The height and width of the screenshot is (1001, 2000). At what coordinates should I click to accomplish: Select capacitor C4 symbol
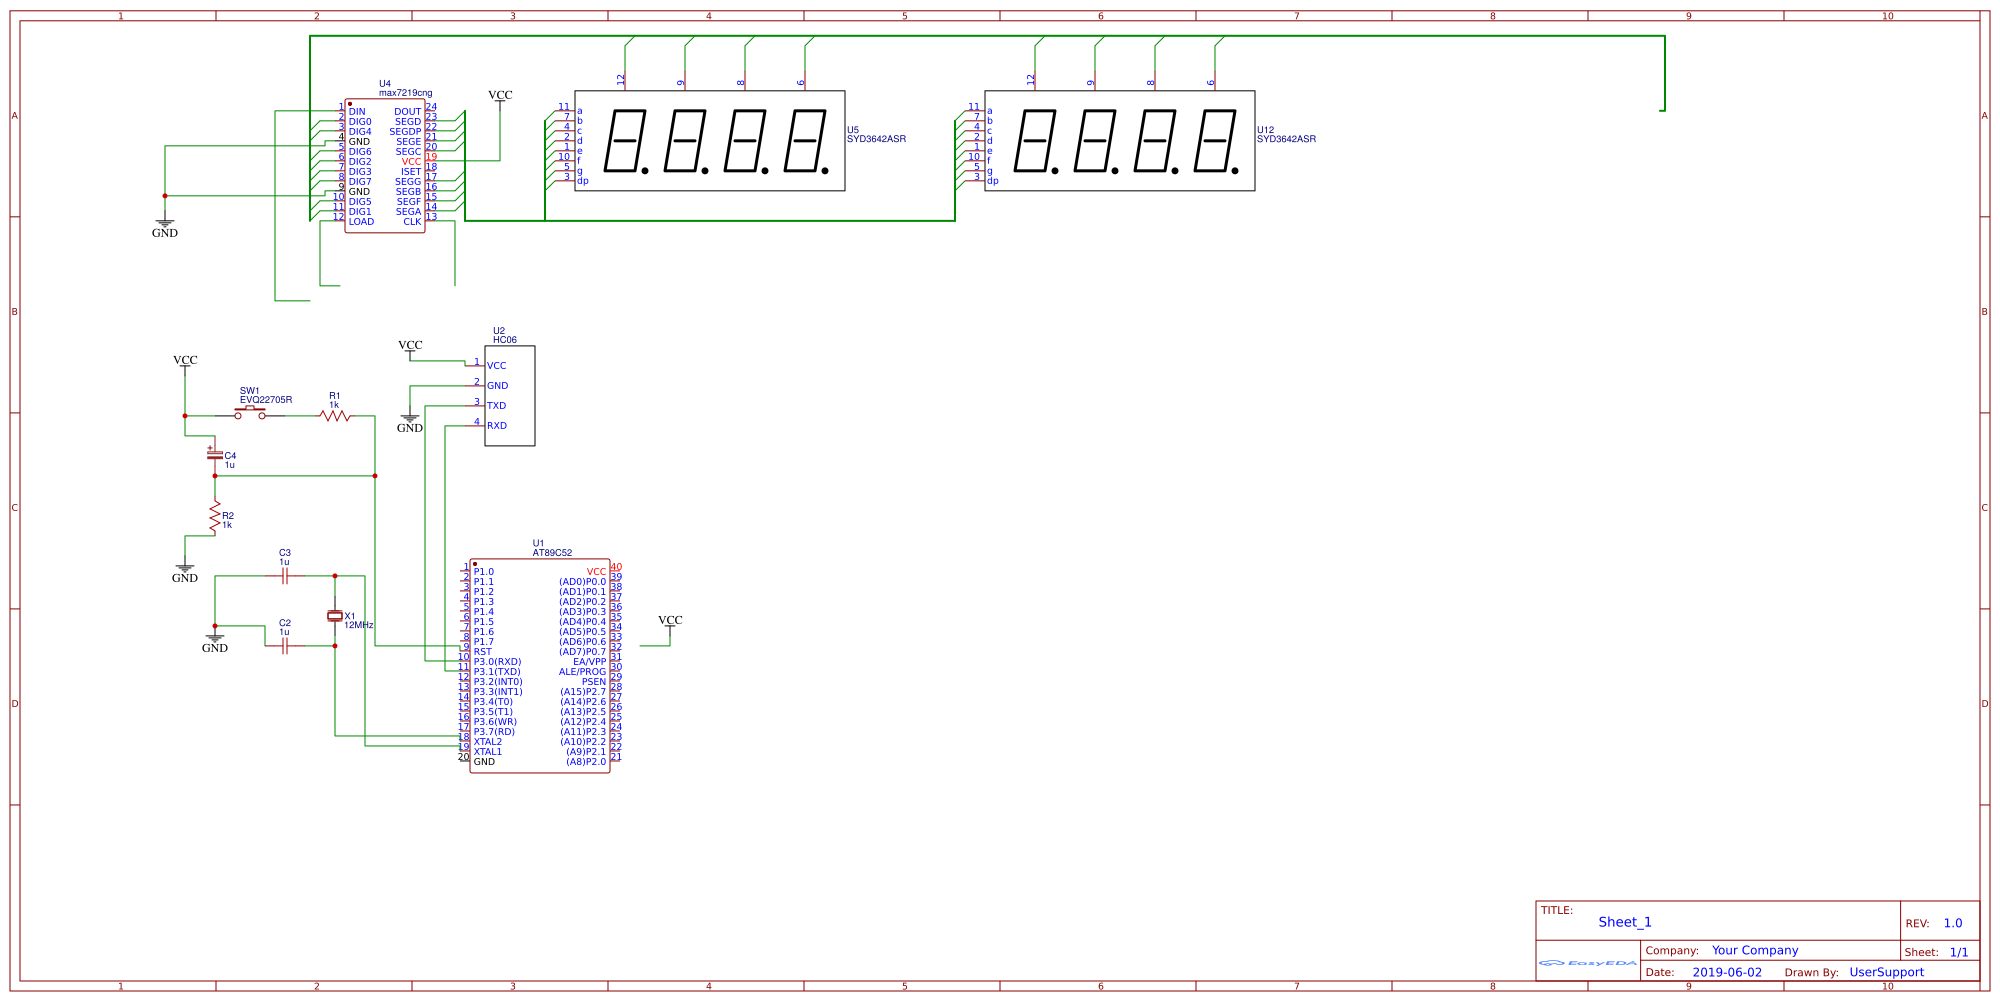coord(214,455)
